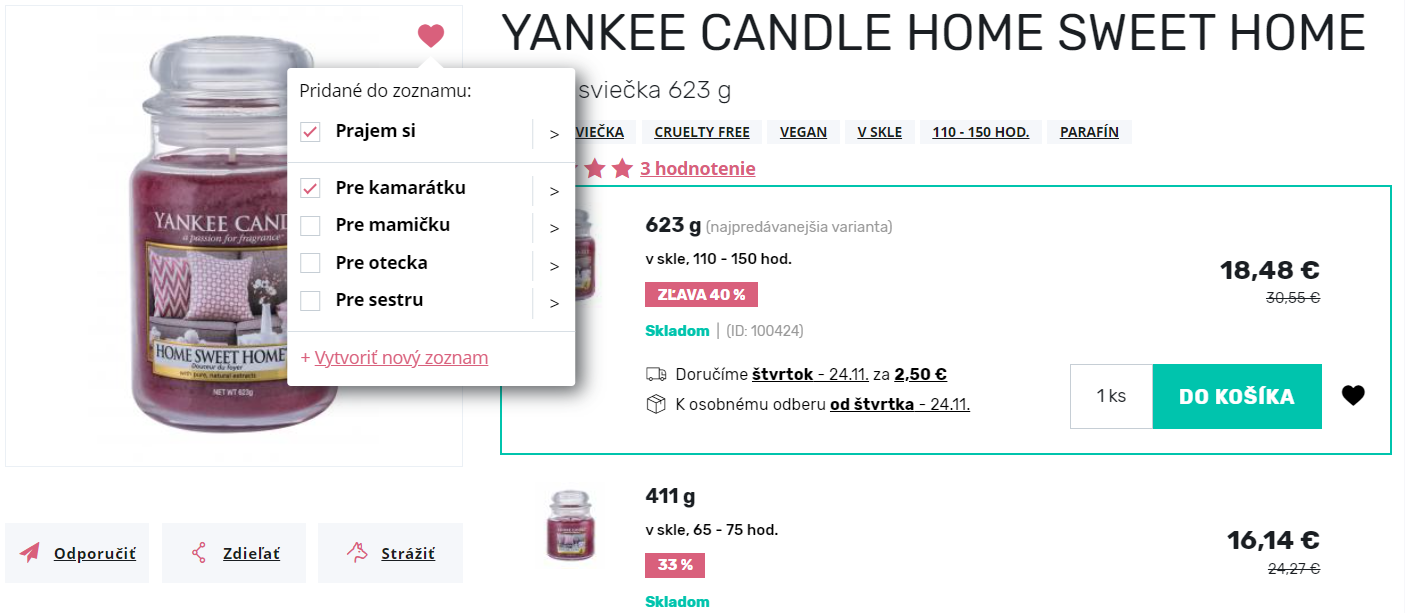Click the 1 ks quantity field
This screenshot has width=1405, height=613.
click(x=1111, y=396)
